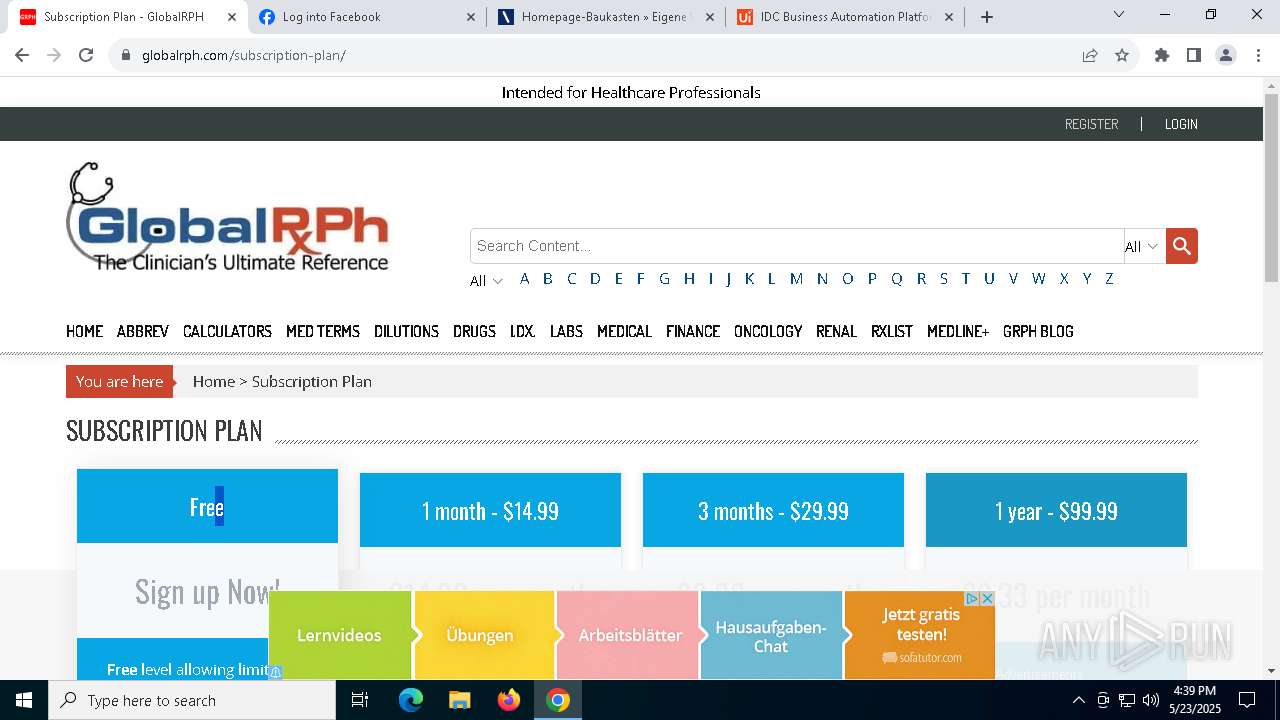Expand the All alphabet filter dropdown

tap(486, 281)
